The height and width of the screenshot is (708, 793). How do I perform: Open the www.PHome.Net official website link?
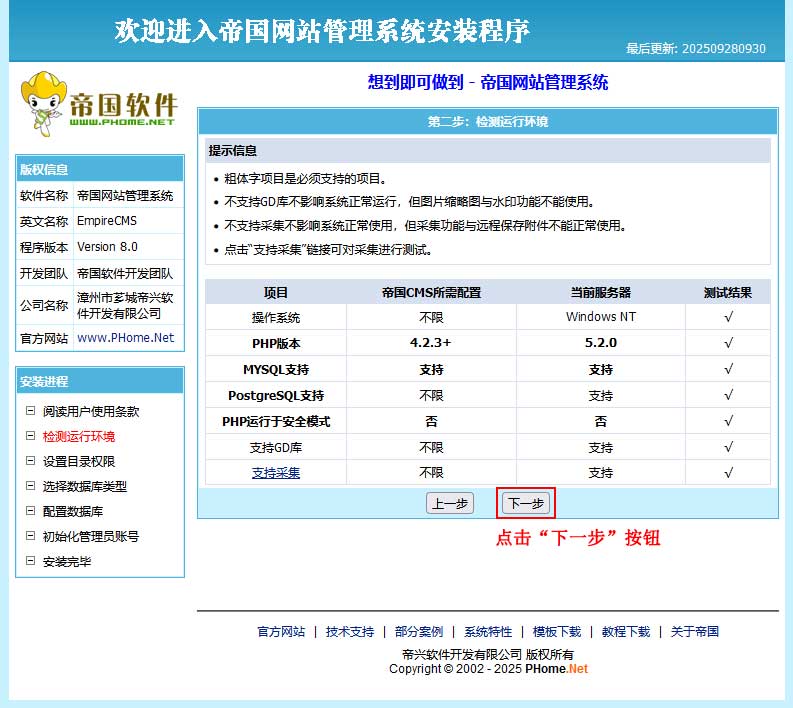(126, 338)
